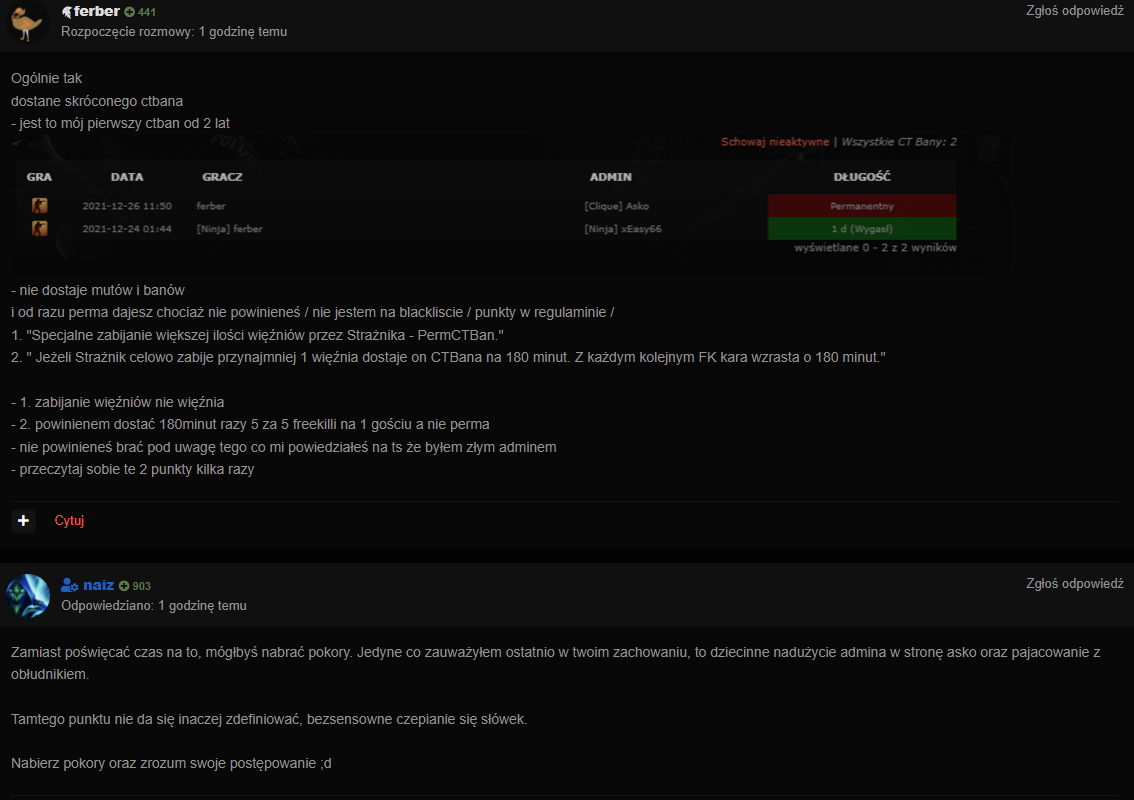Click the blue moderator icon beside naiz

click(x=69, y=585)
